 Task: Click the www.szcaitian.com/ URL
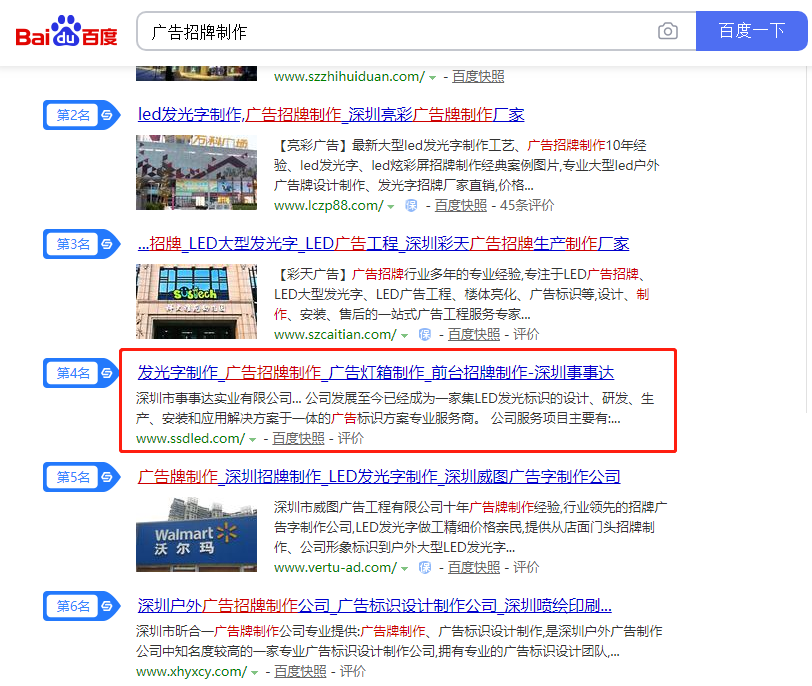coord(336,334)
